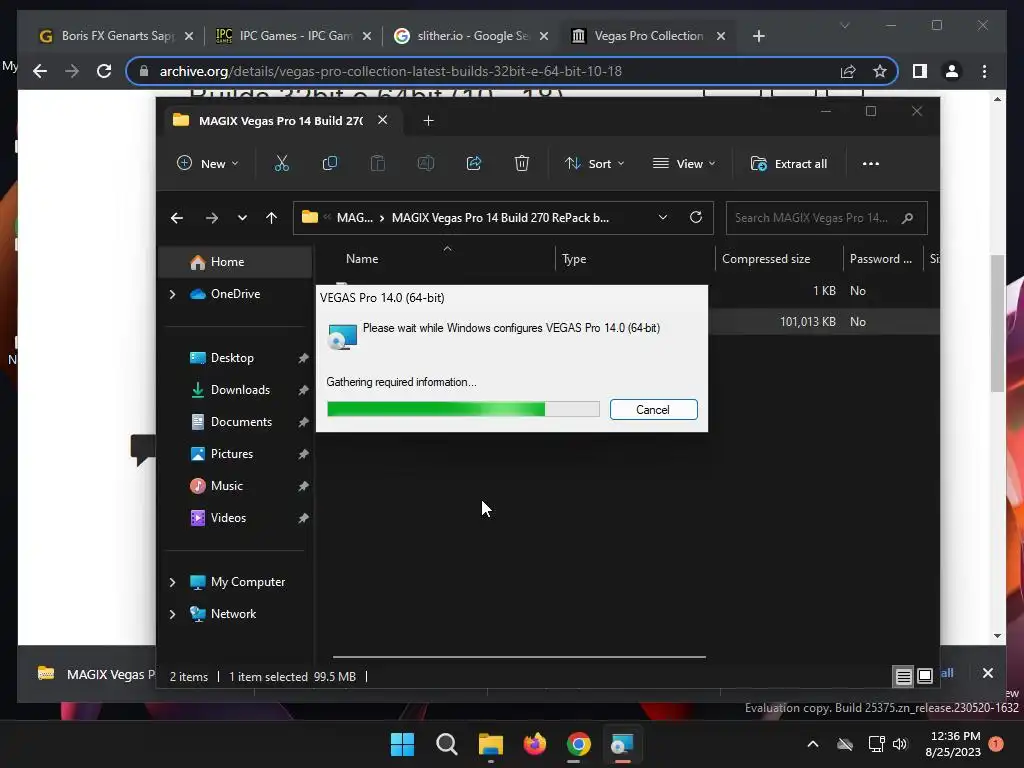Go back in Chrome browser
This screenshot has width=1024, height=768.
(40, 71)
